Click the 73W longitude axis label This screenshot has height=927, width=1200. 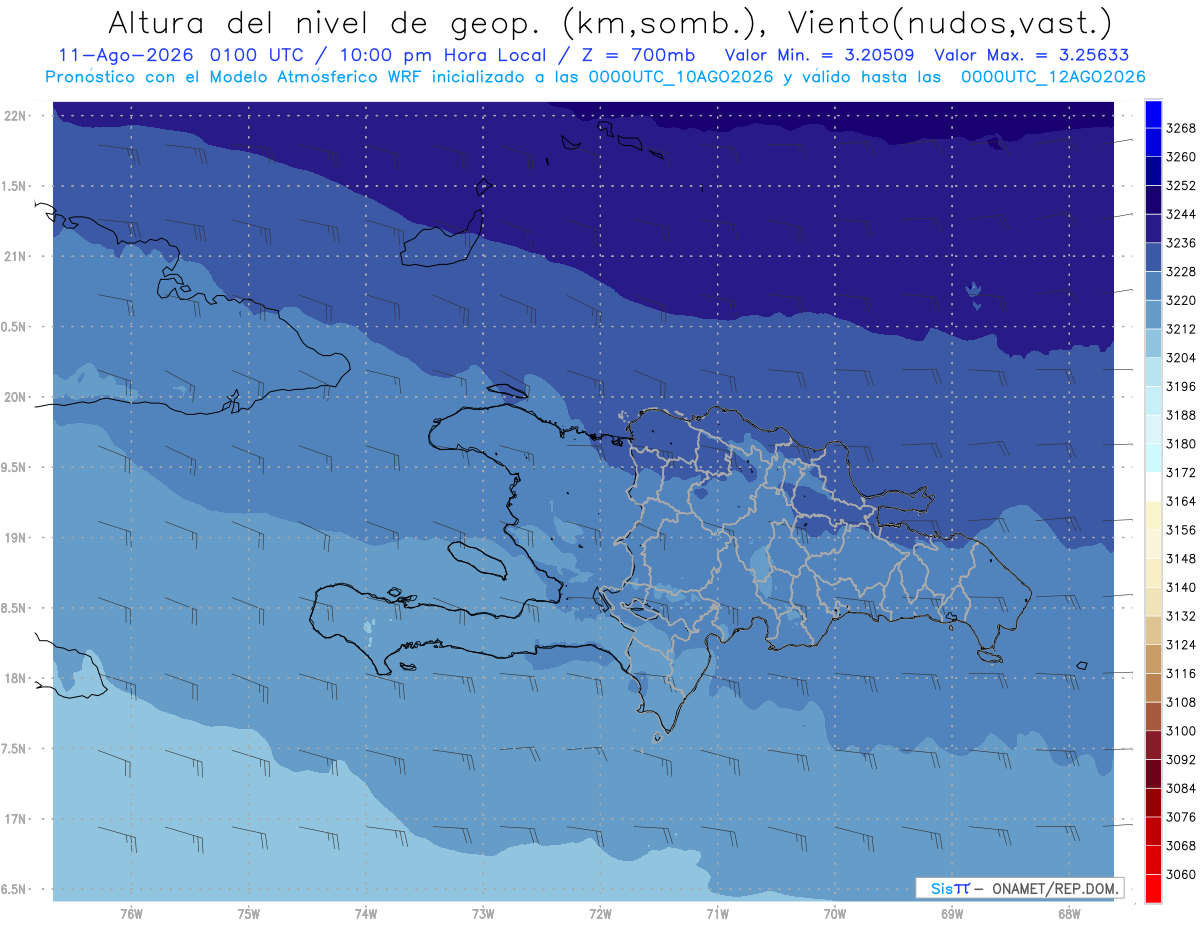(483, 914)
